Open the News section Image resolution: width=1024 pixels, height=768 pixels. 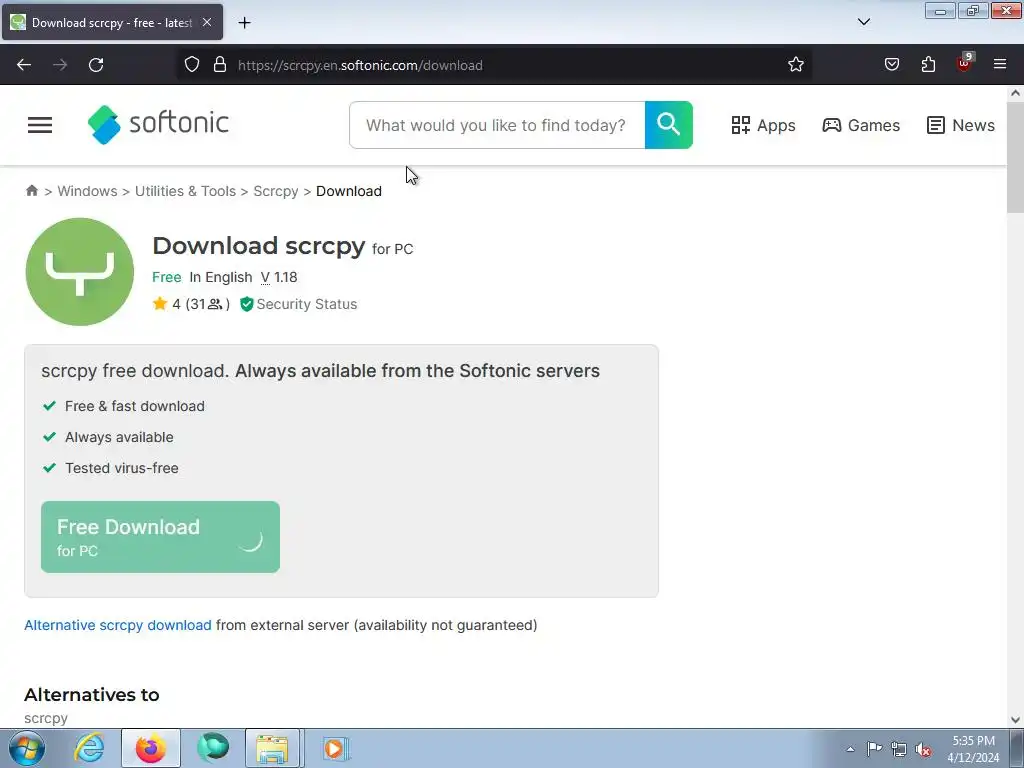coord(961,125)
